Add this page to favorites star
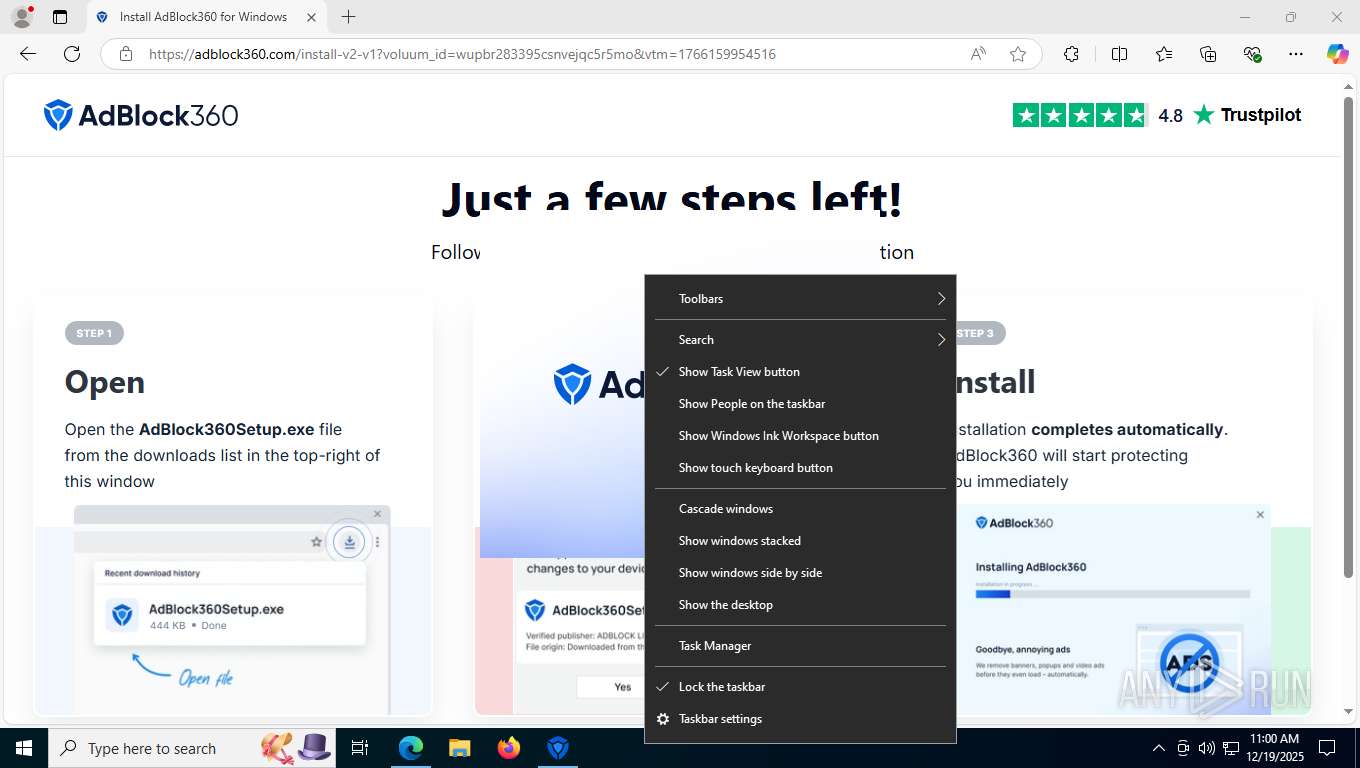Image resolution: width=1360 pixels, height=768 pixels. pyautogui.click(x=1018, y=54)
